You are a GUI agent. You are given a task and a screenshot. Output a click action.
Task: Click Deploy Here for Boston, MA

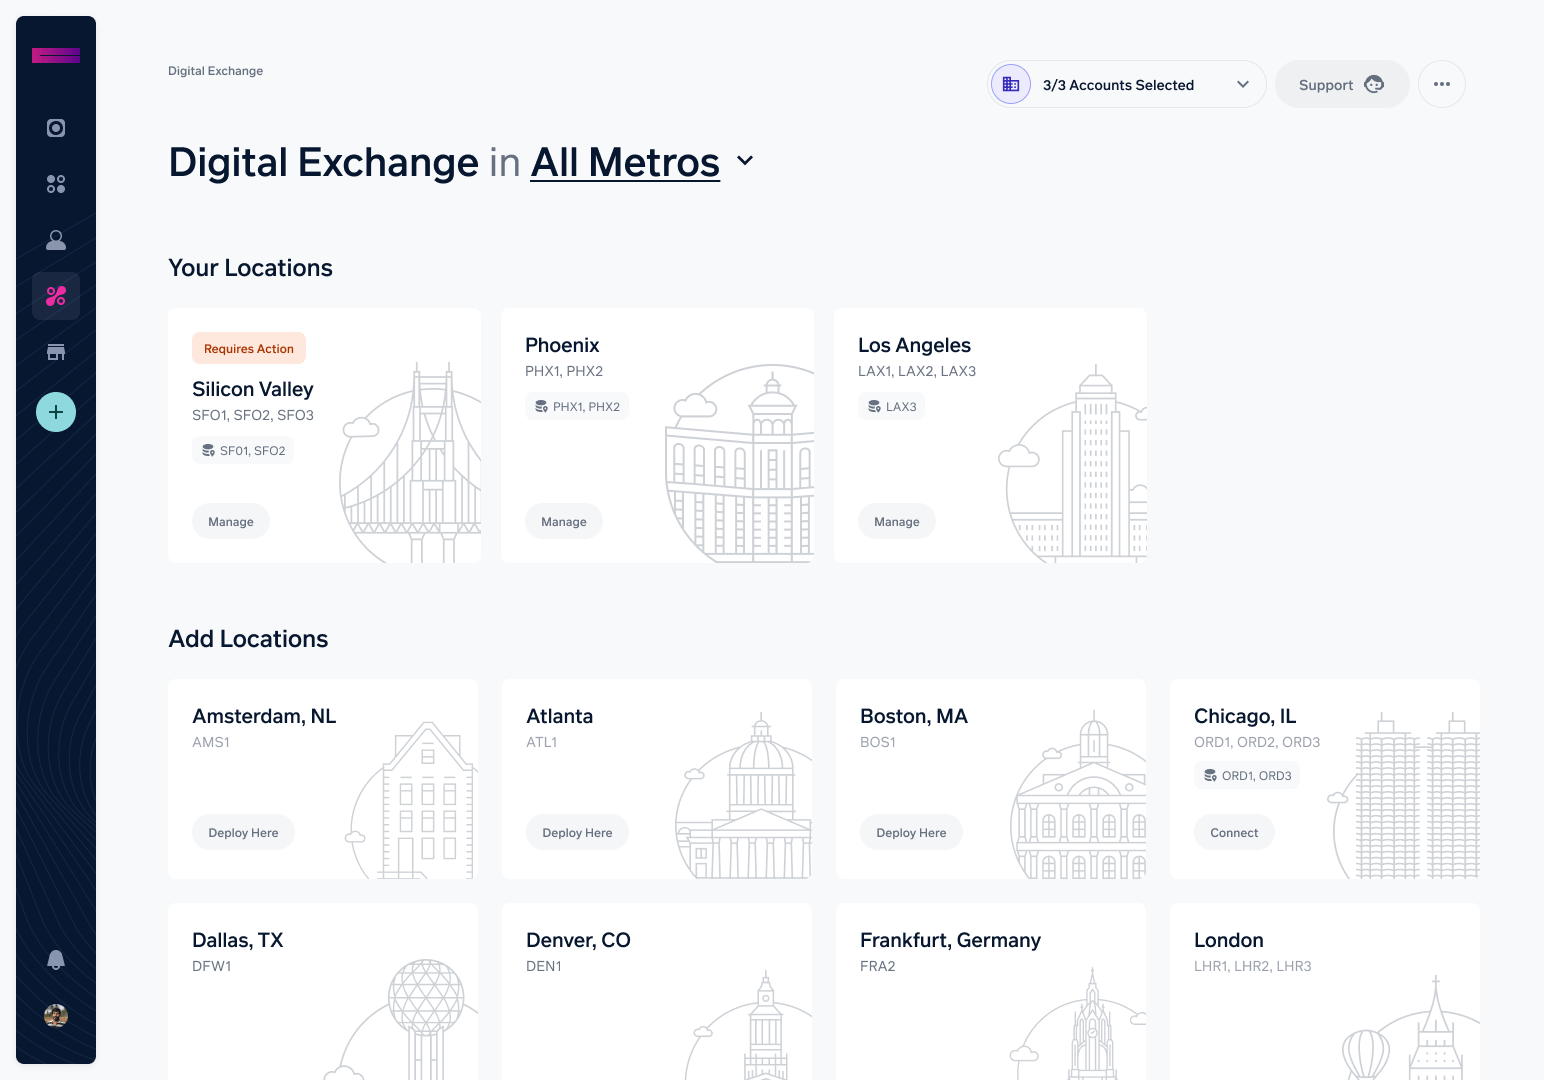(911, 832)
